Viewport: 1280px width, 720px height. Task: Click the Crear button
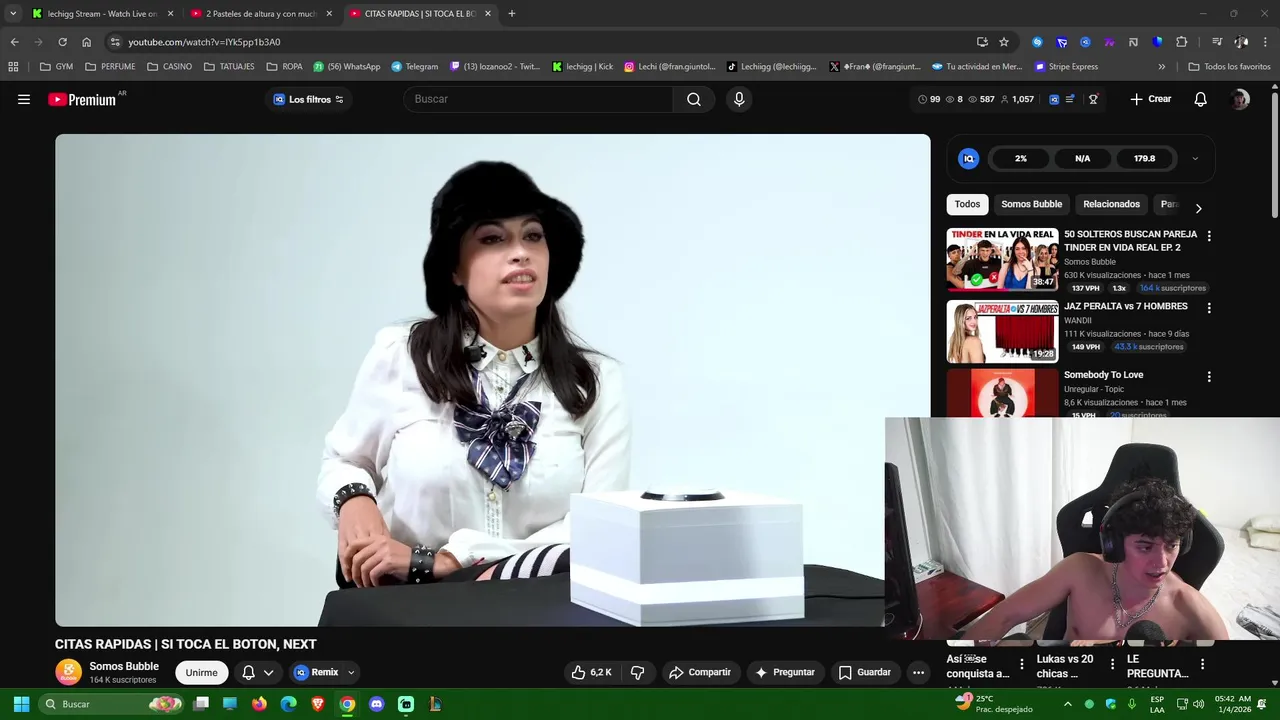click(x=1150, y=99)
